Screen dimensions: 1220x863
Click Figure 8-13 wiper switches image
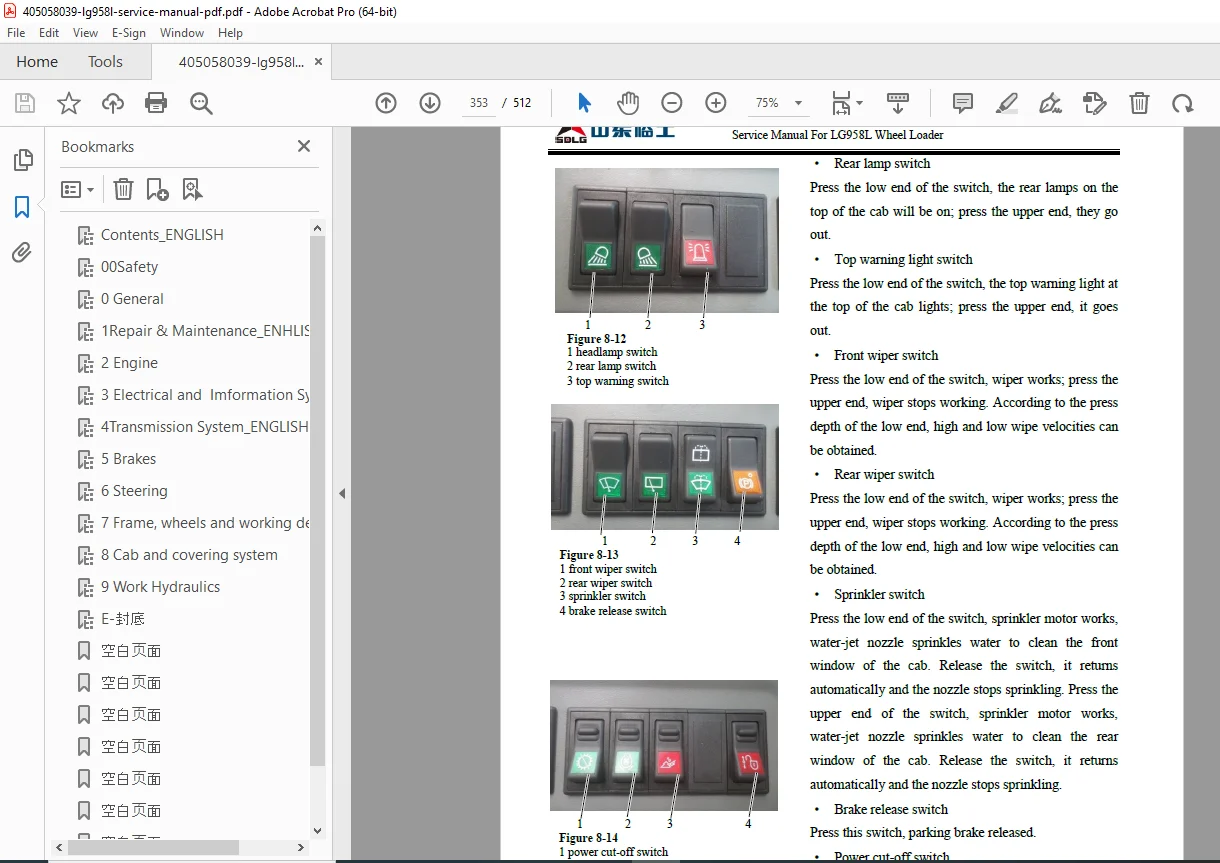pyautogui.click(x=665, y=467)
